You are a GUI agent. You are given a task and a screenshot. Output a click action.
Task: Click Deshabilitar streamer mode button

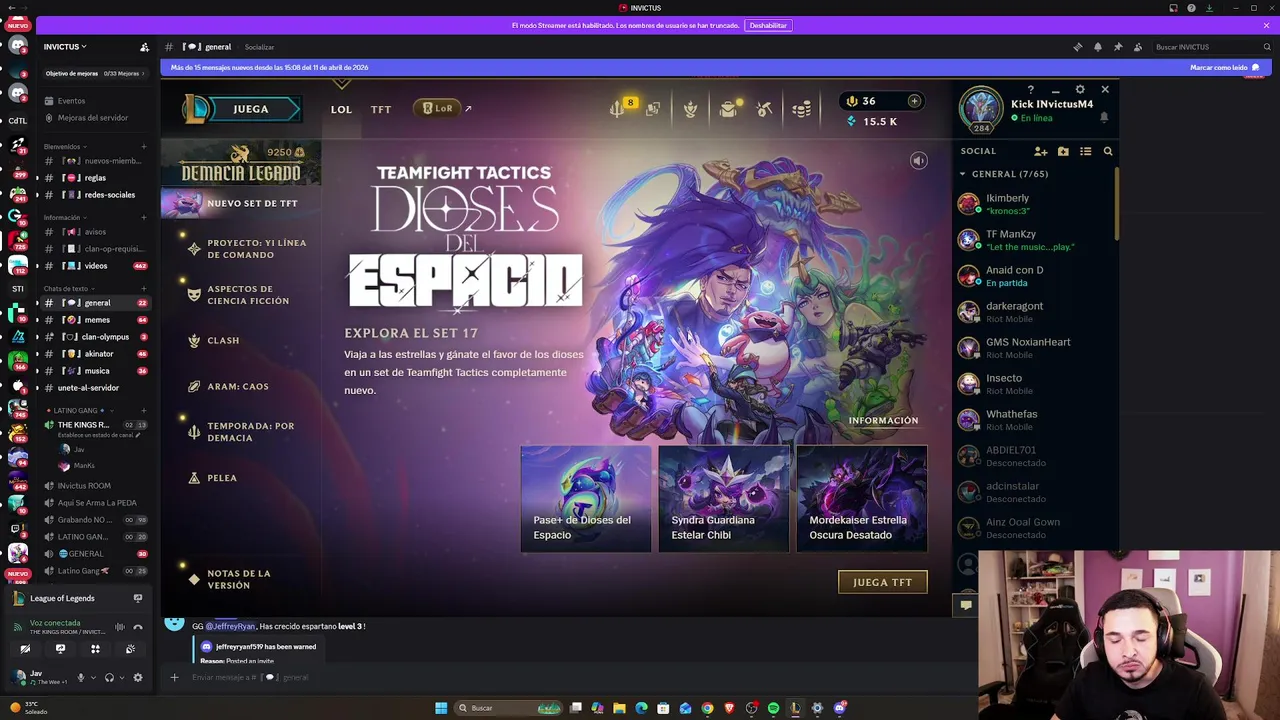point(768,25)
